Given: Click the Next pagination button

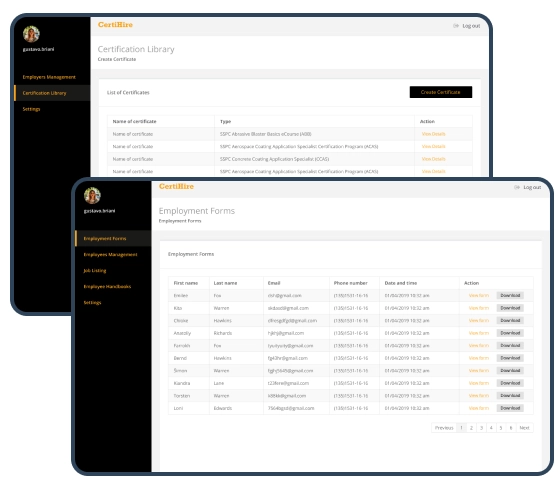Looking at the screenshot, I should tap(524, 428).
